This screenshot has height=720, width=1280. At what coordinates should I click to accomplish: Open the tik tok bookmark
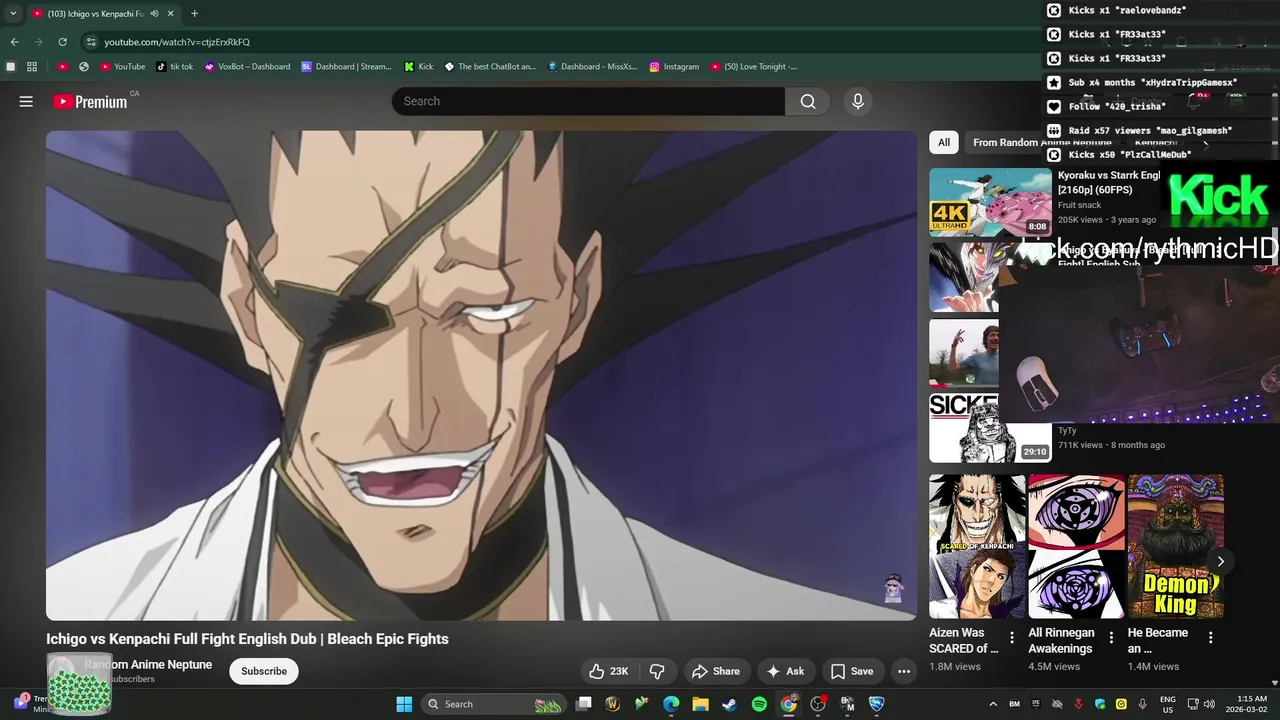click(174, 67)
